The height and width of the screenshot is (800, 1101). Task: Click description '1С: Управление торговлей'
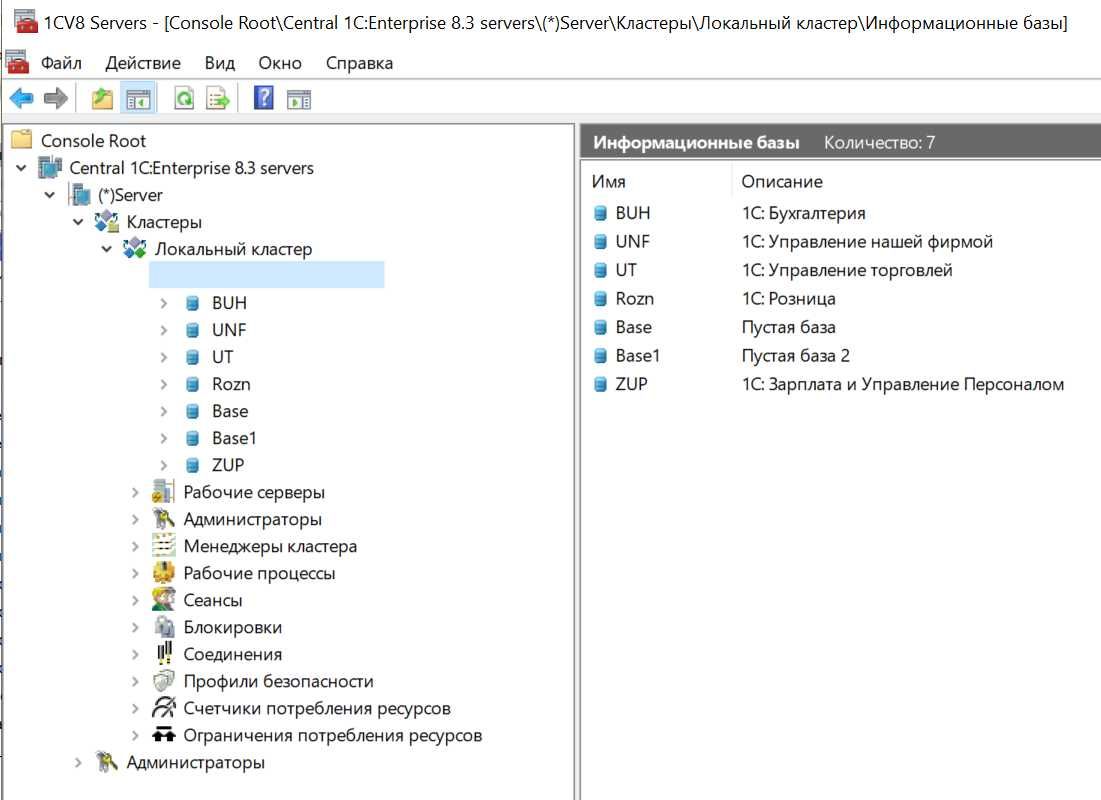pyautogui.click(x=847, y=270)
